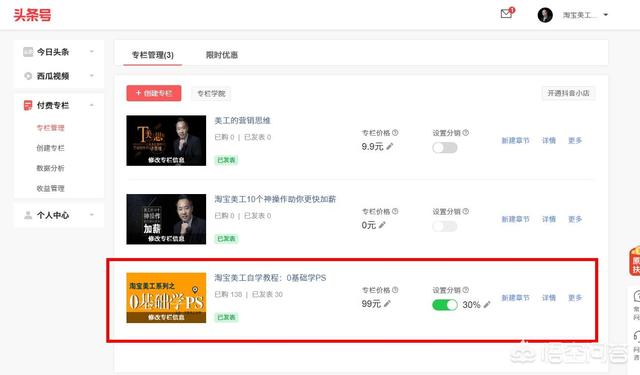Click the 已发表 status tag of 0基础学PS
Image resolution: width=640 pixels, height=375 pixels.
point(226,317)
